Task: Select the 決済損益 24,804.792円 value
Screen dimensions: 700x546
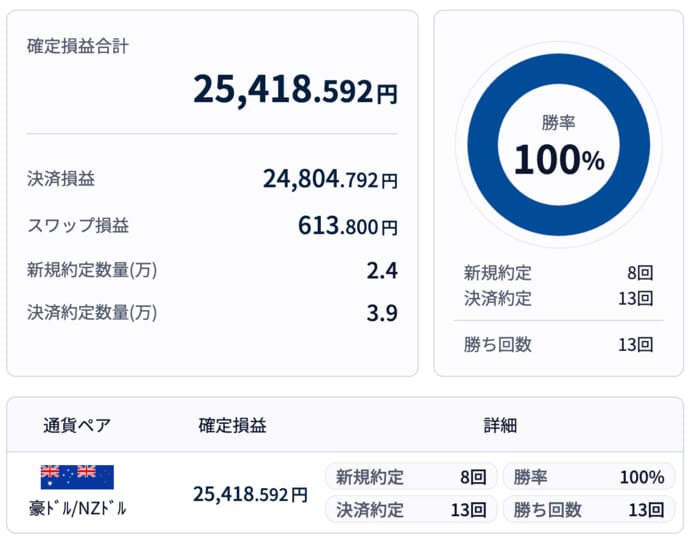Action: click(x=330, y=180)
